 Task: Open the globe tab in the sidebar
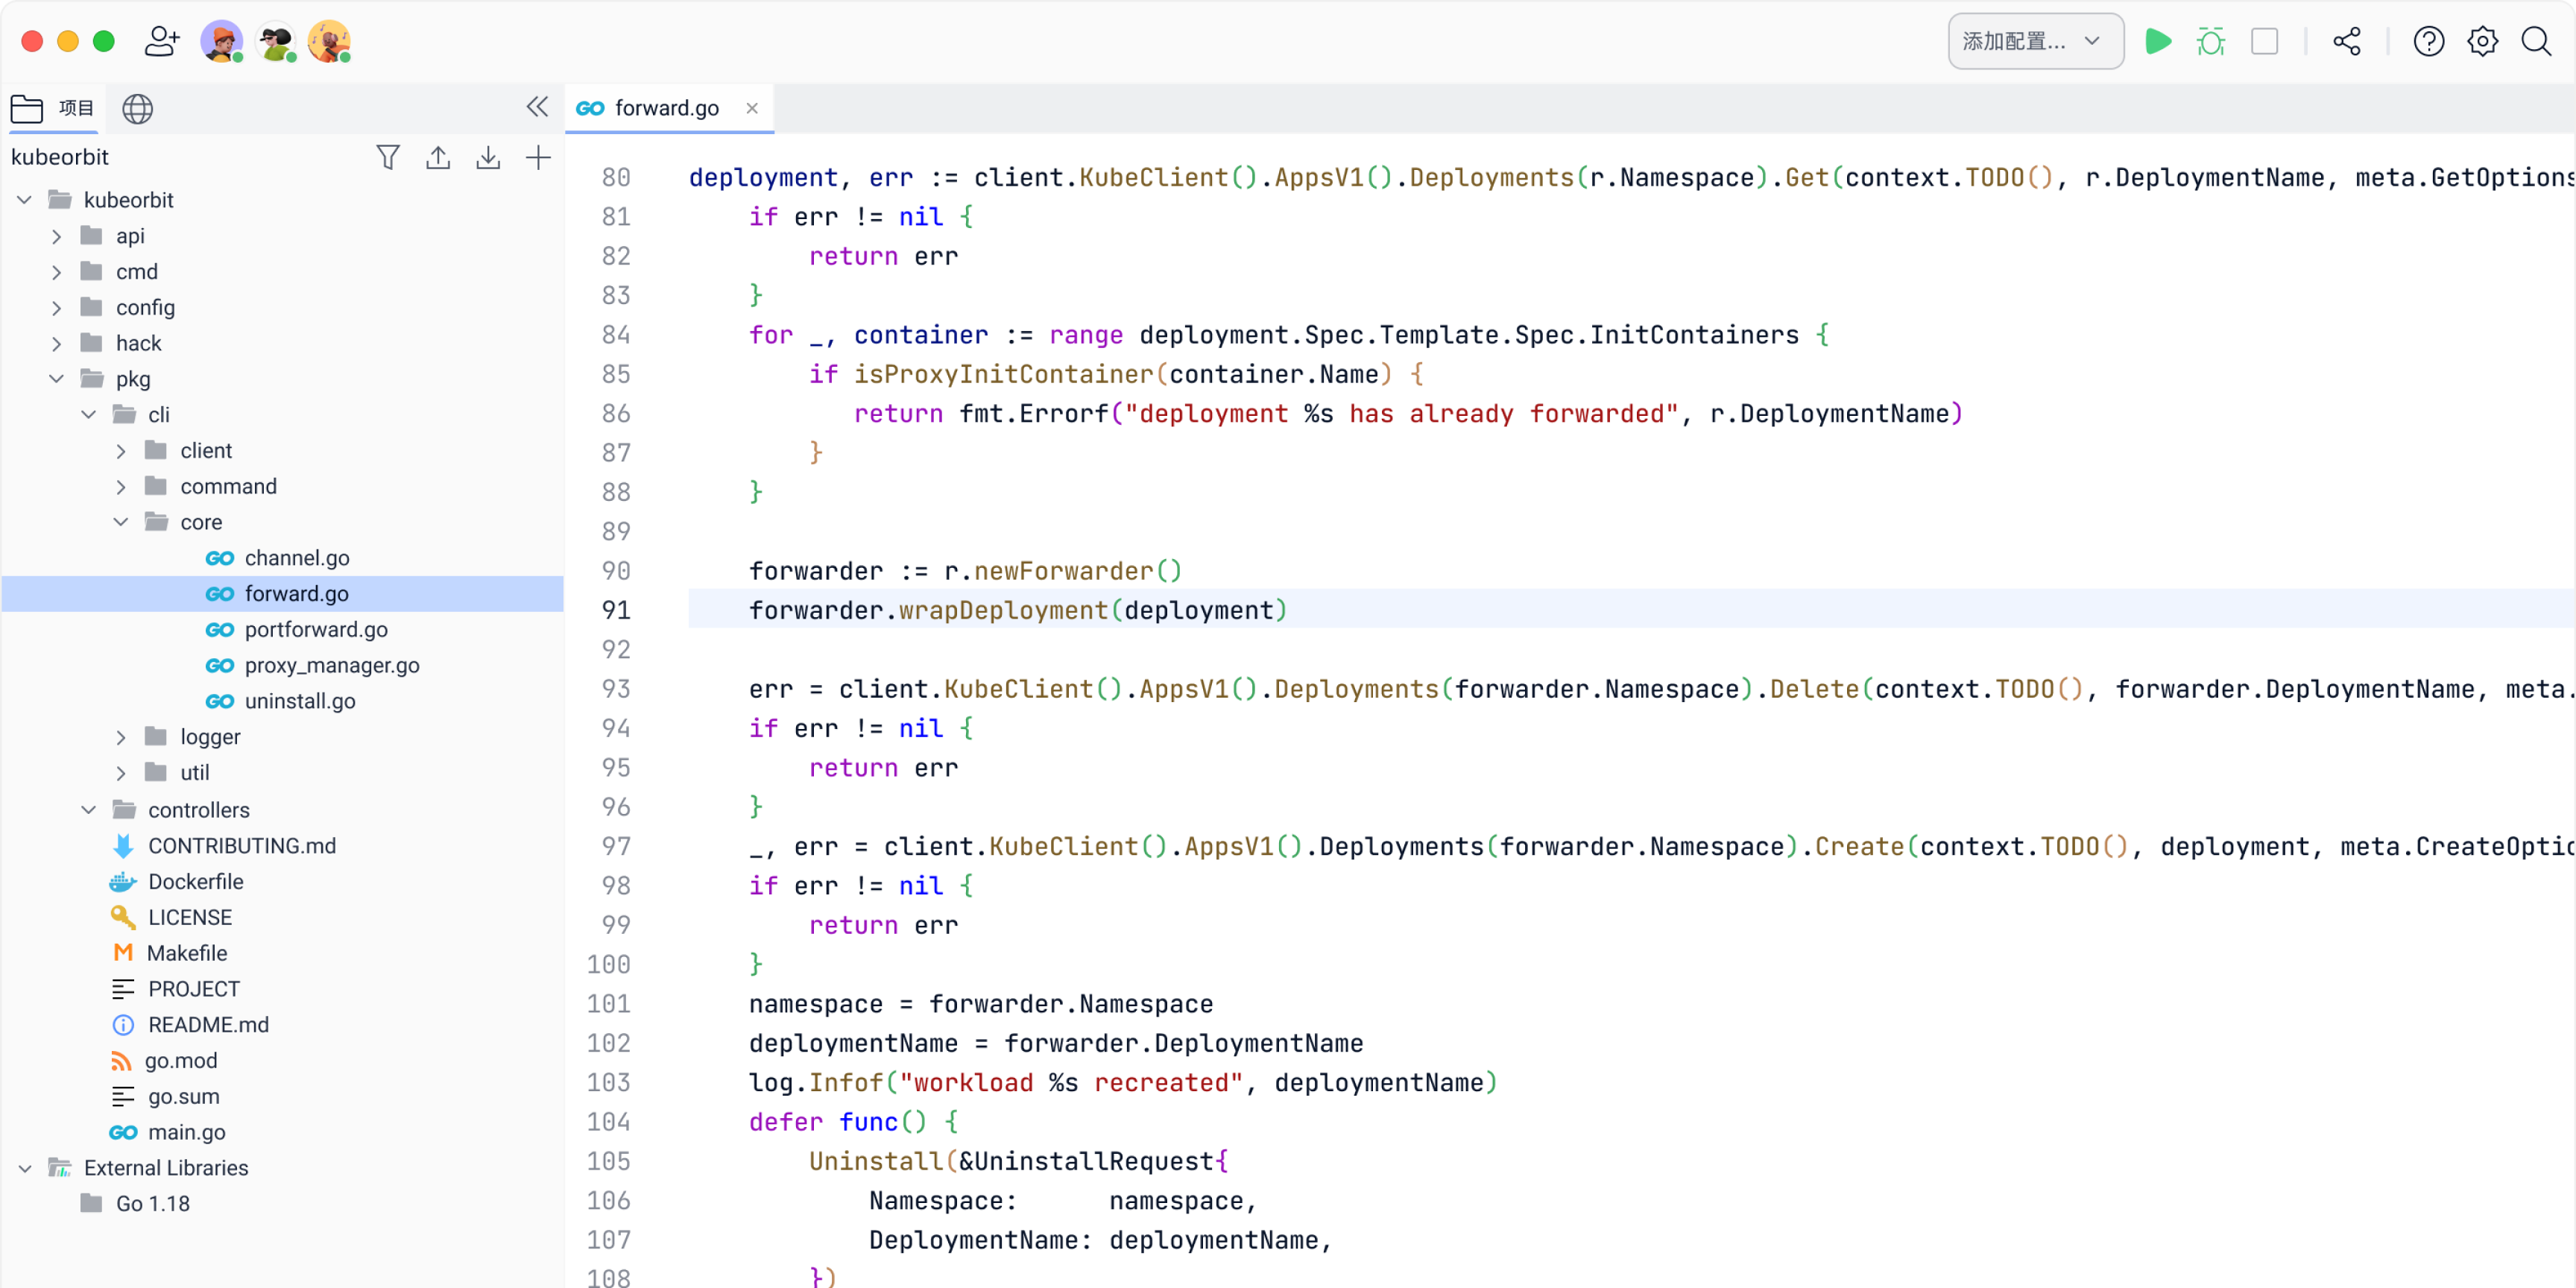[137, 108]
